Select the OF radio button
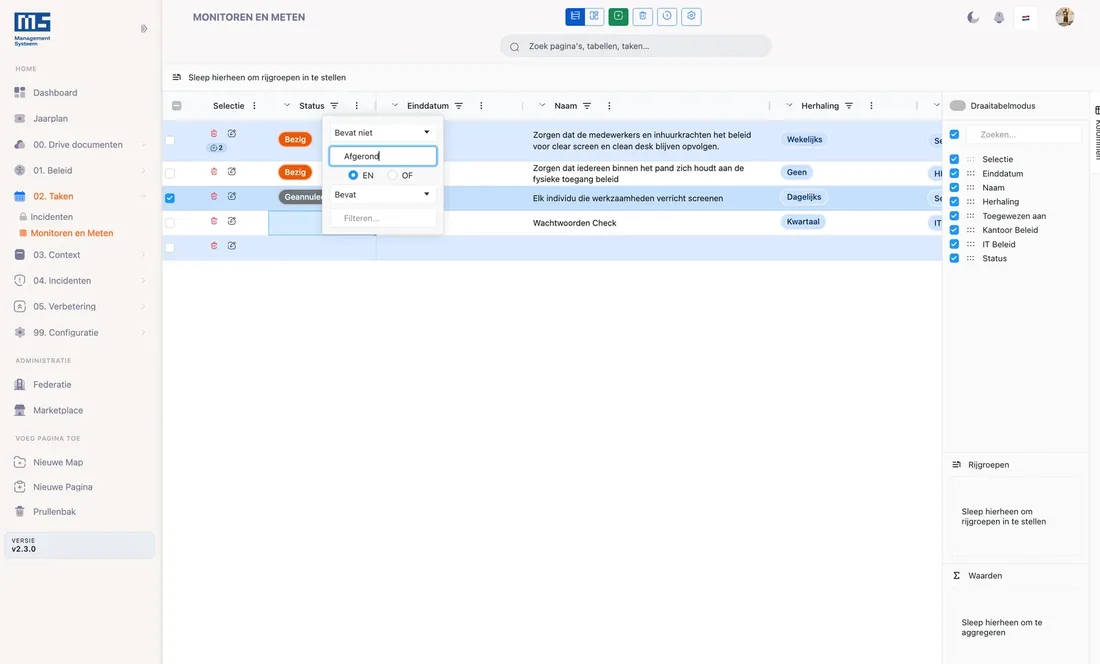The image size is (1100, 664). tap(392, 175)
